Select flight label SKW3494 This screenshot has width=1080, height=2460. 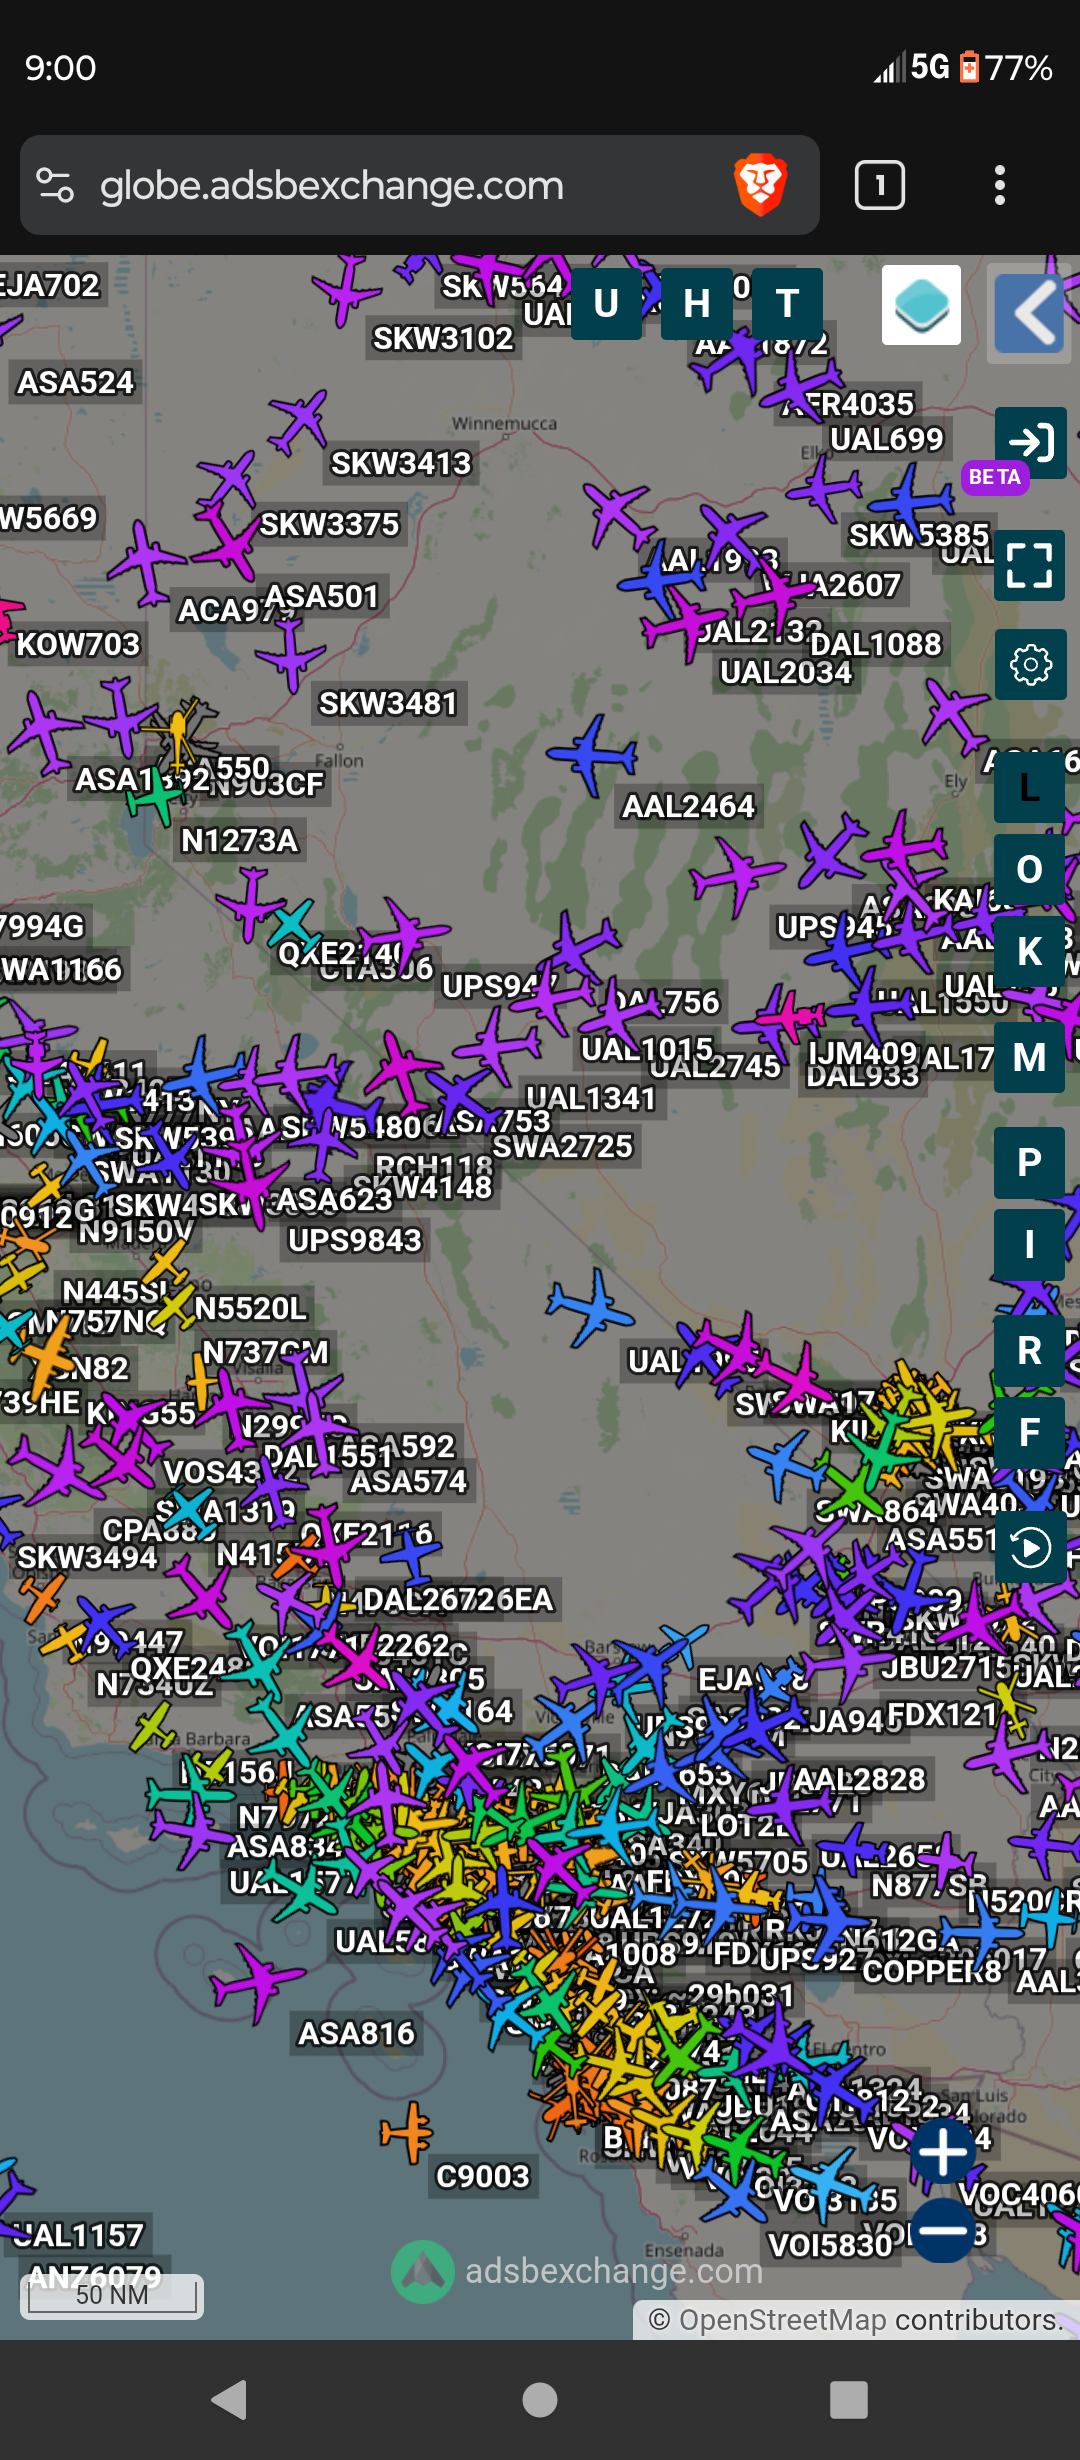point(88,1557)
